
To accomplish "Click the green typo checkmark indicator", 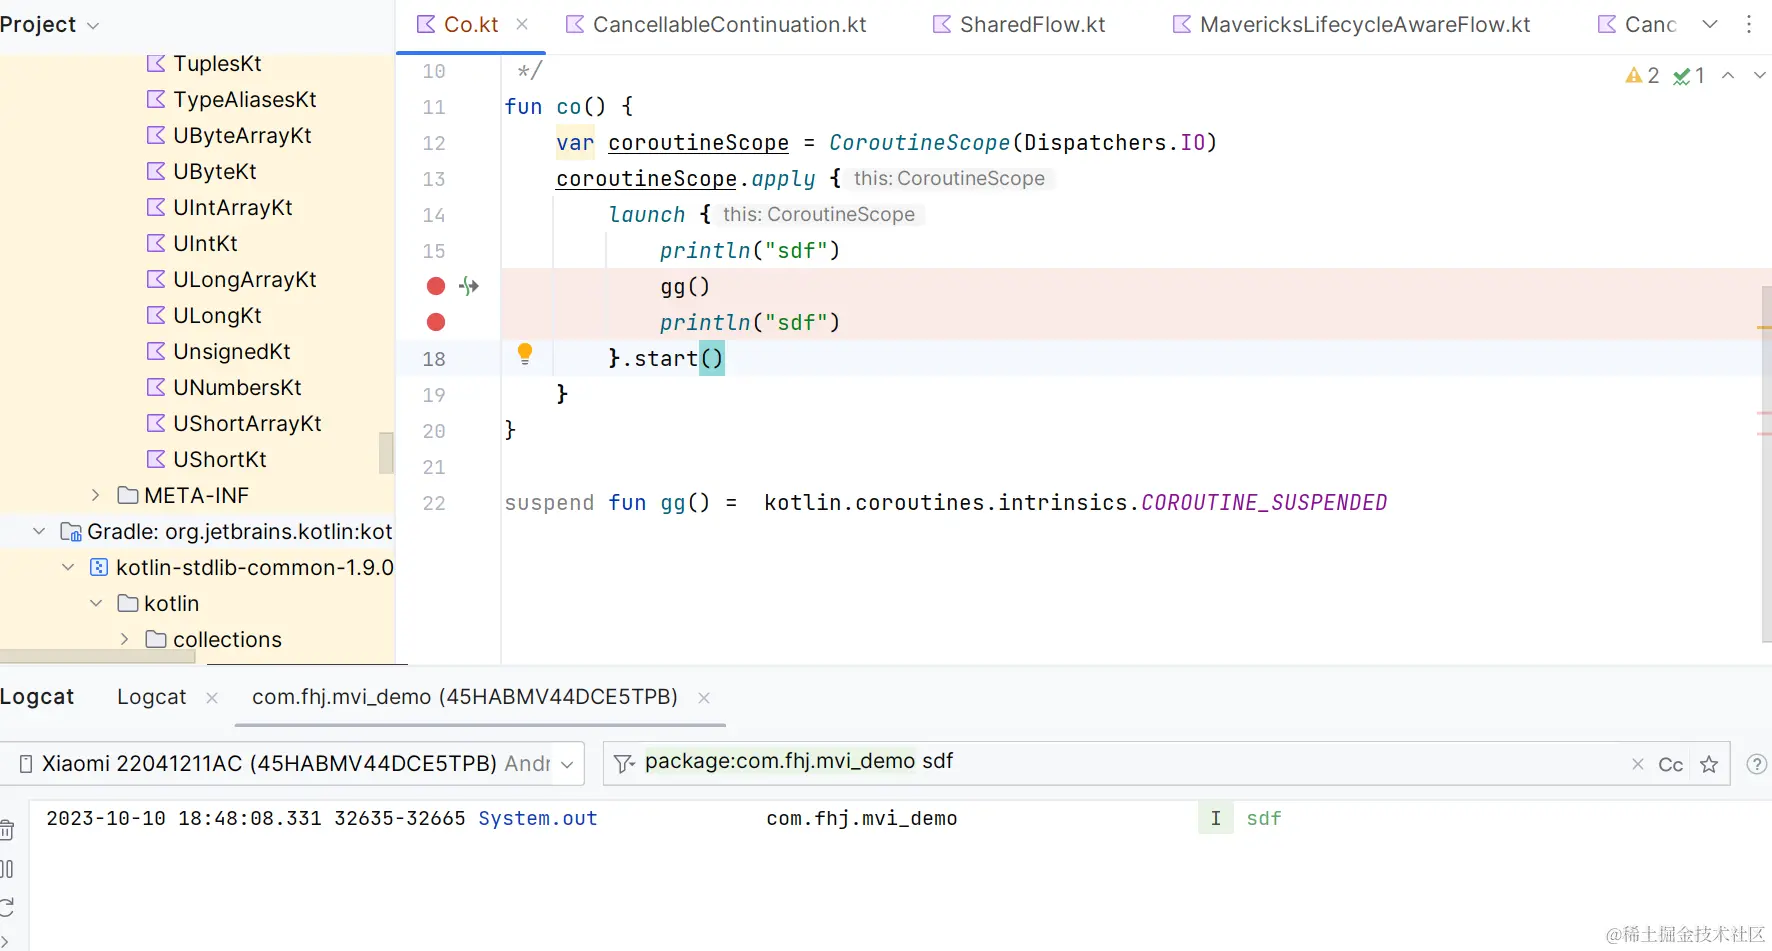I will click(1689, 76).
